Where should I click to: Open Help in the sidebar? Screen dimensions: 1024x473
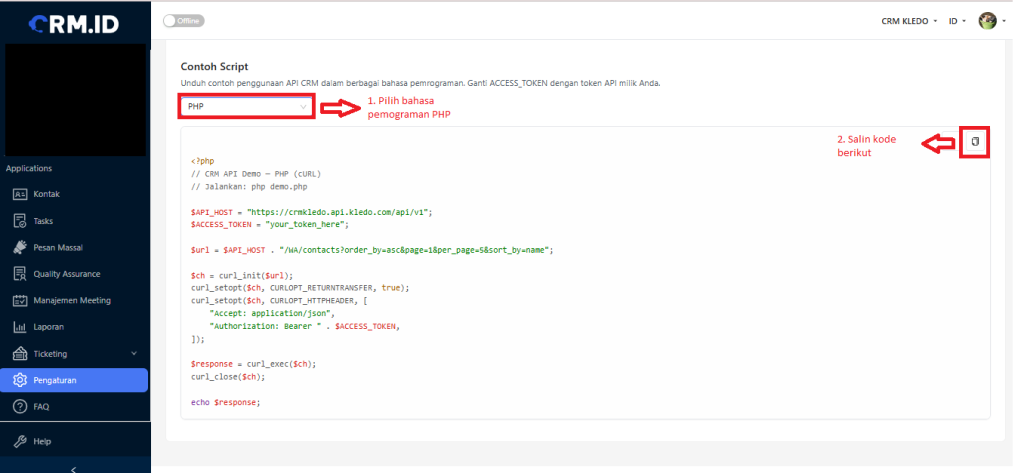pyautogui.click(x=74, y=442)
